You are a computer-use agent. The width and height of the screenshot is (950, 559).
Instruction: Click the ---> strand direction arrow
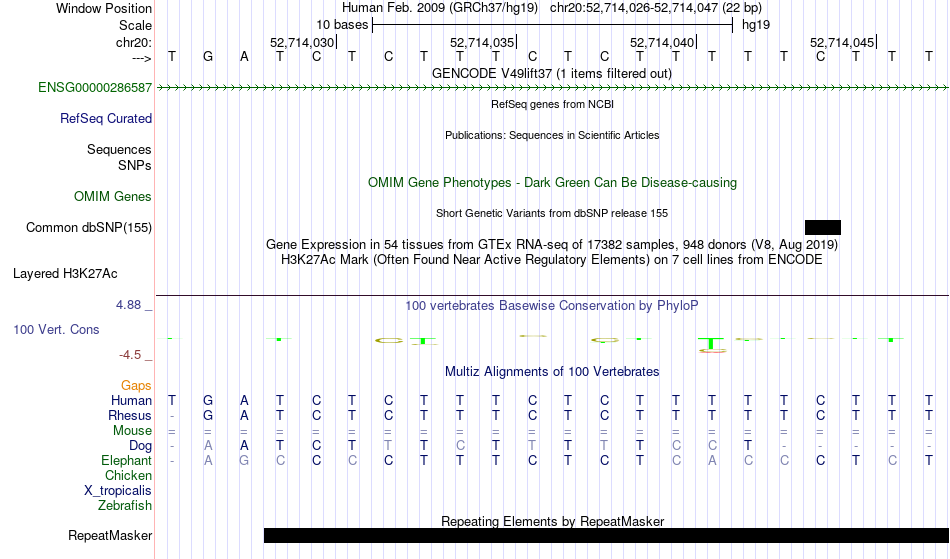[141, 58]
